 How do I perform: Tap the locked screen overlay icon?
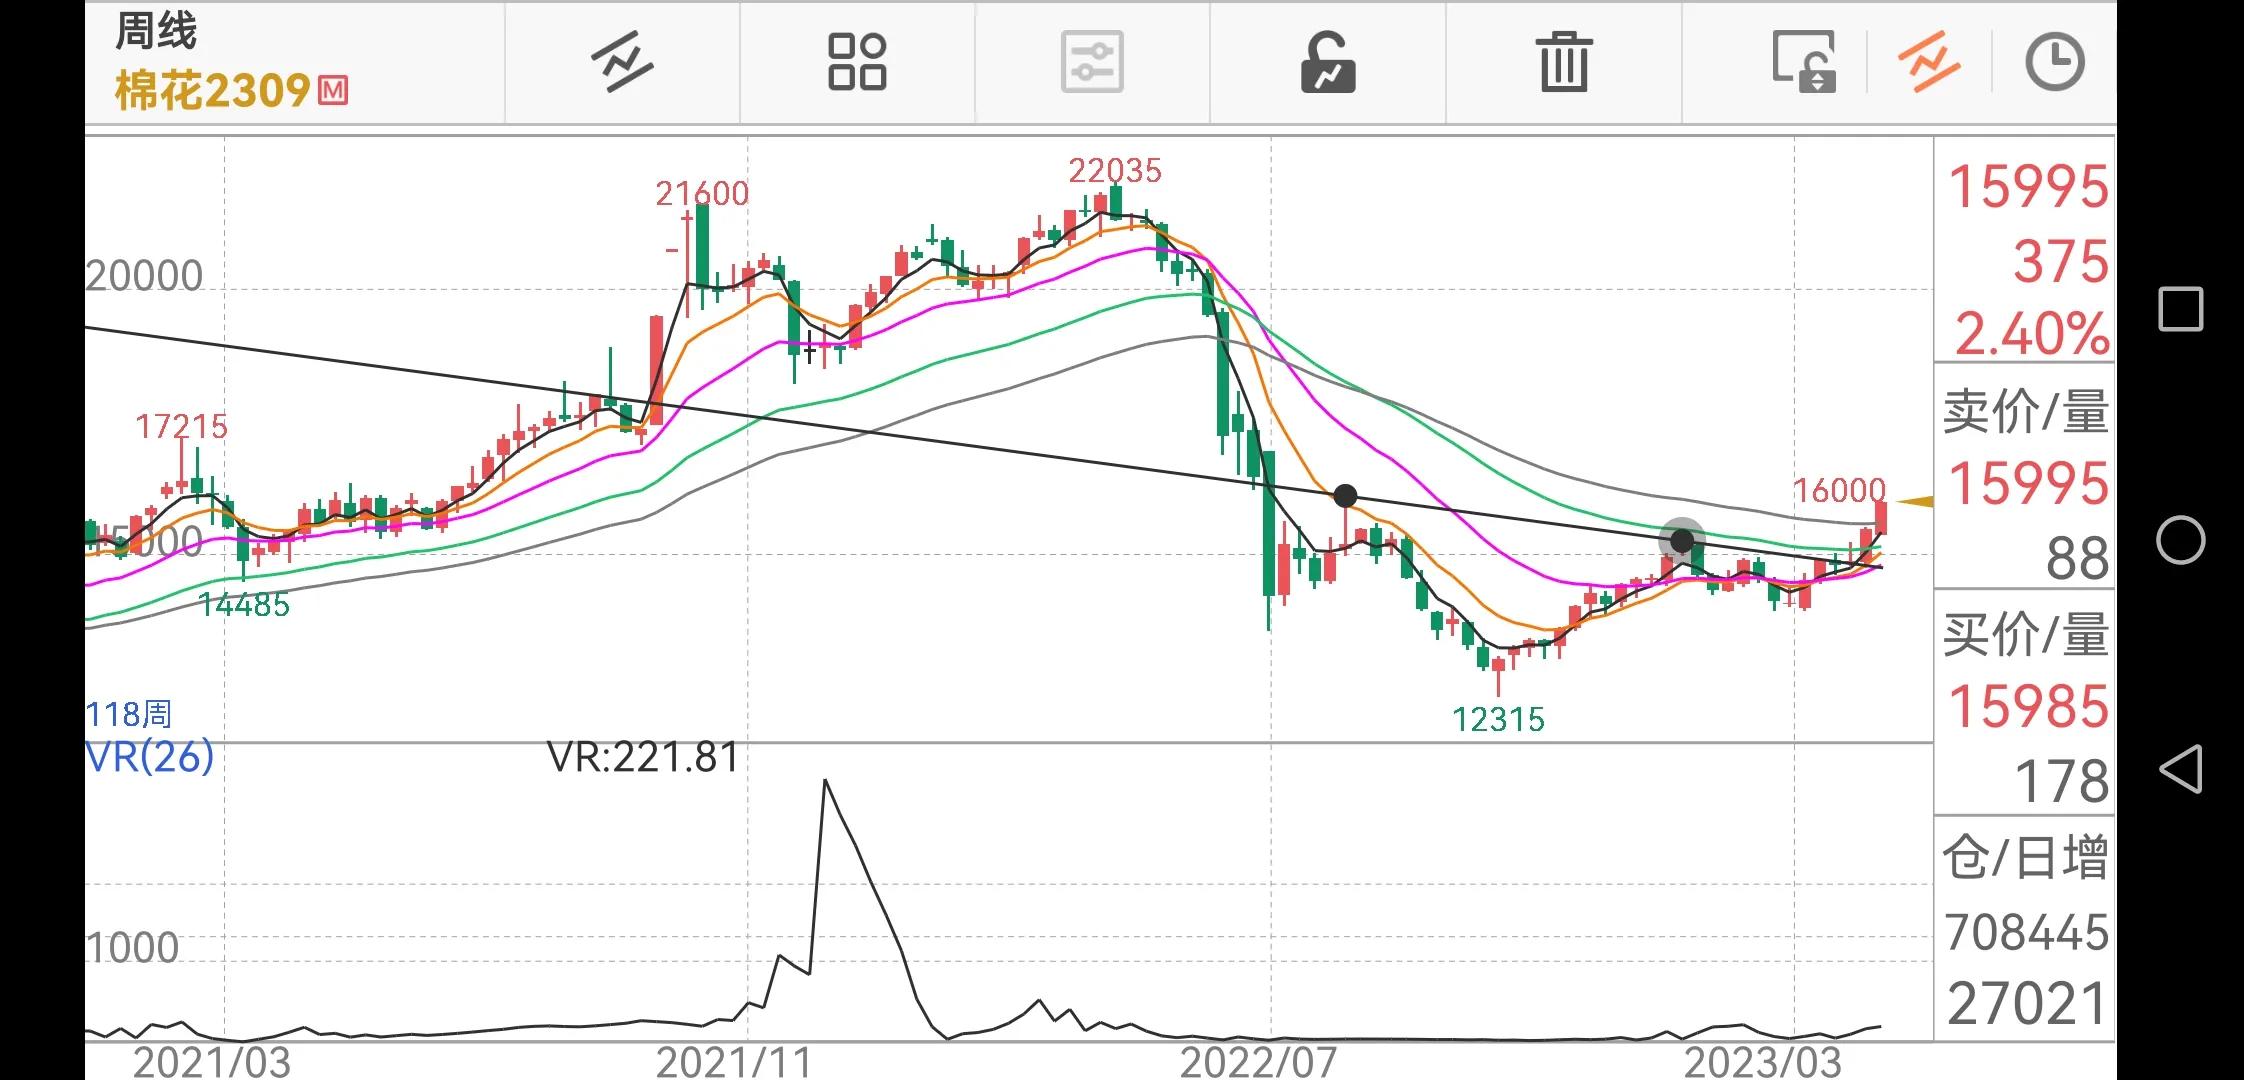(x=1804, y=63)
